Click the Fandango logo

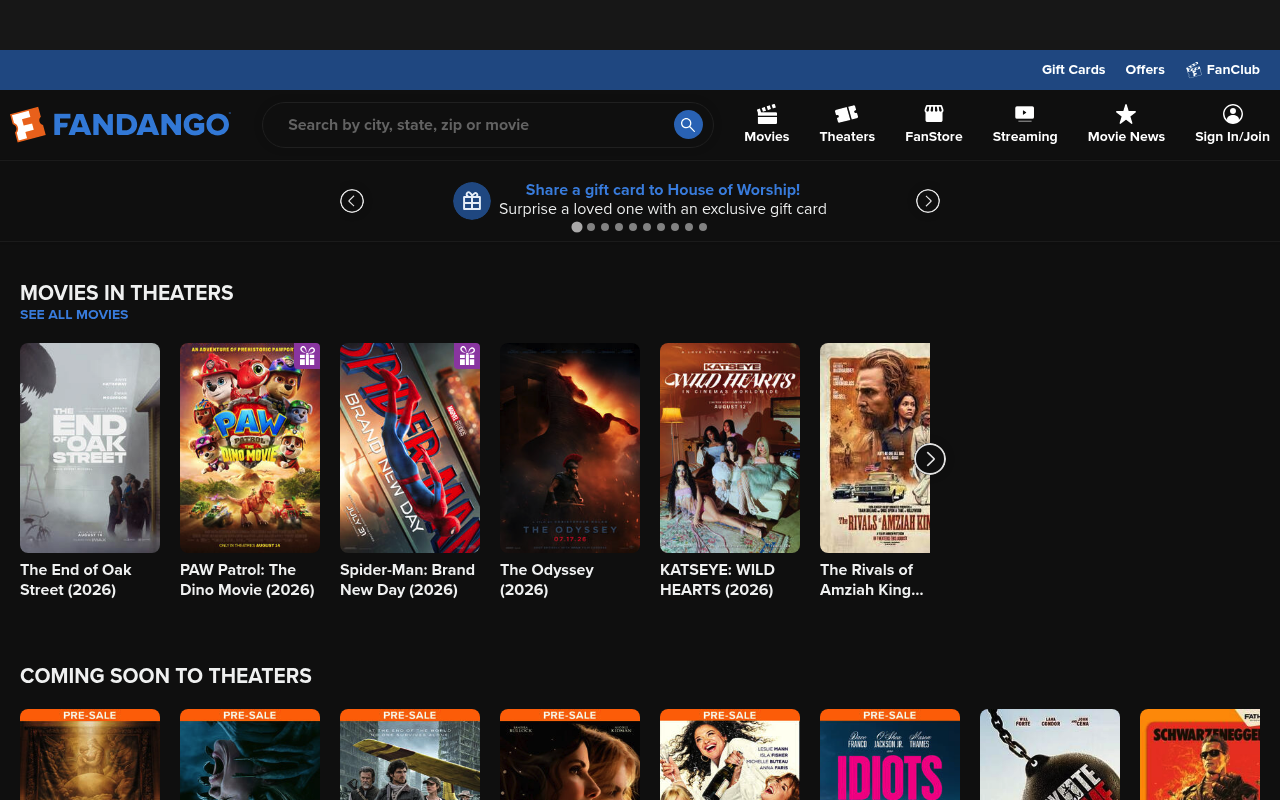pyautogui.click(x=120, y=125)
